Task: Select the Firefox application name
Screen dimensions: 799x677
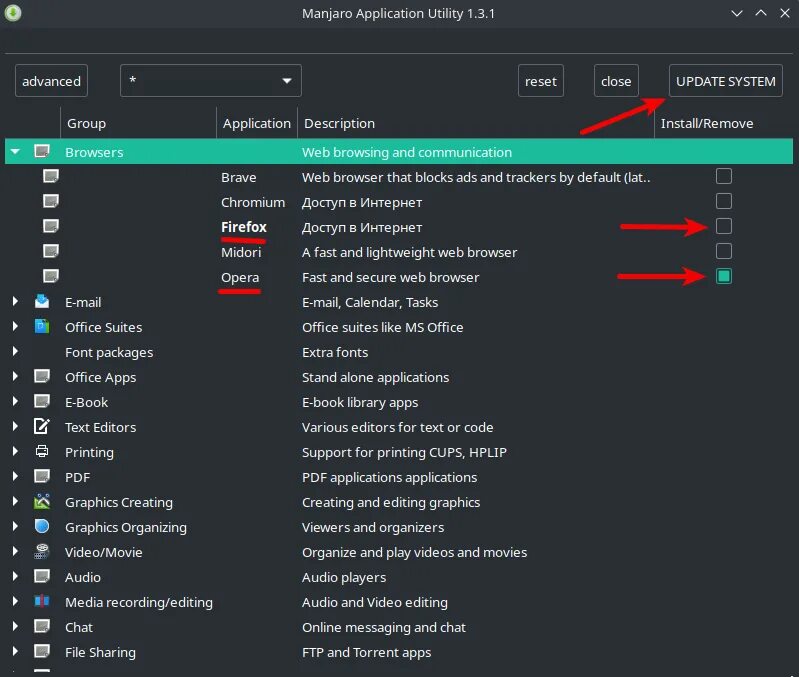Action: click(x=244, y=227)
